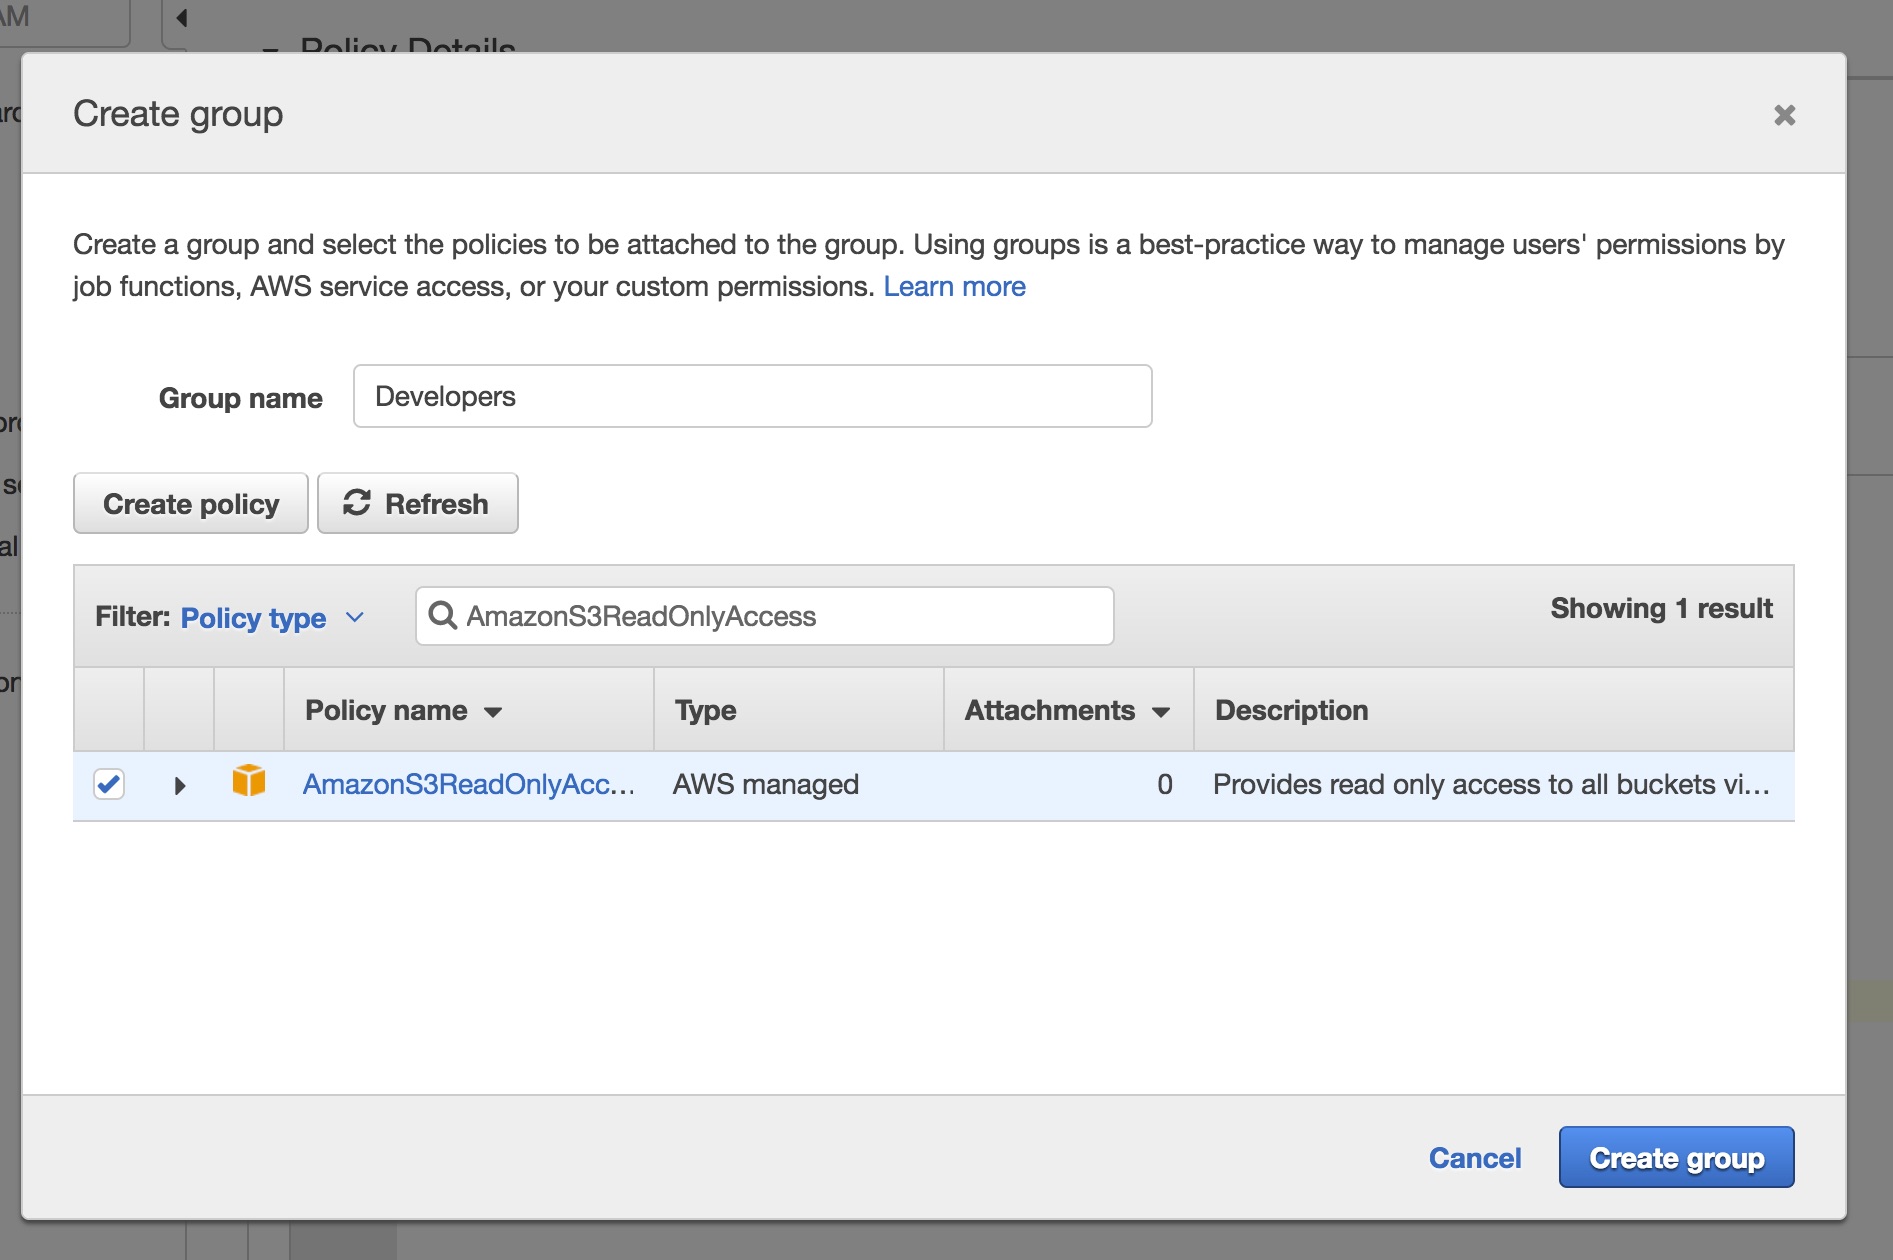Click the Create policy button
This screenshot has height=1260, width=1893.
(191, 503)
